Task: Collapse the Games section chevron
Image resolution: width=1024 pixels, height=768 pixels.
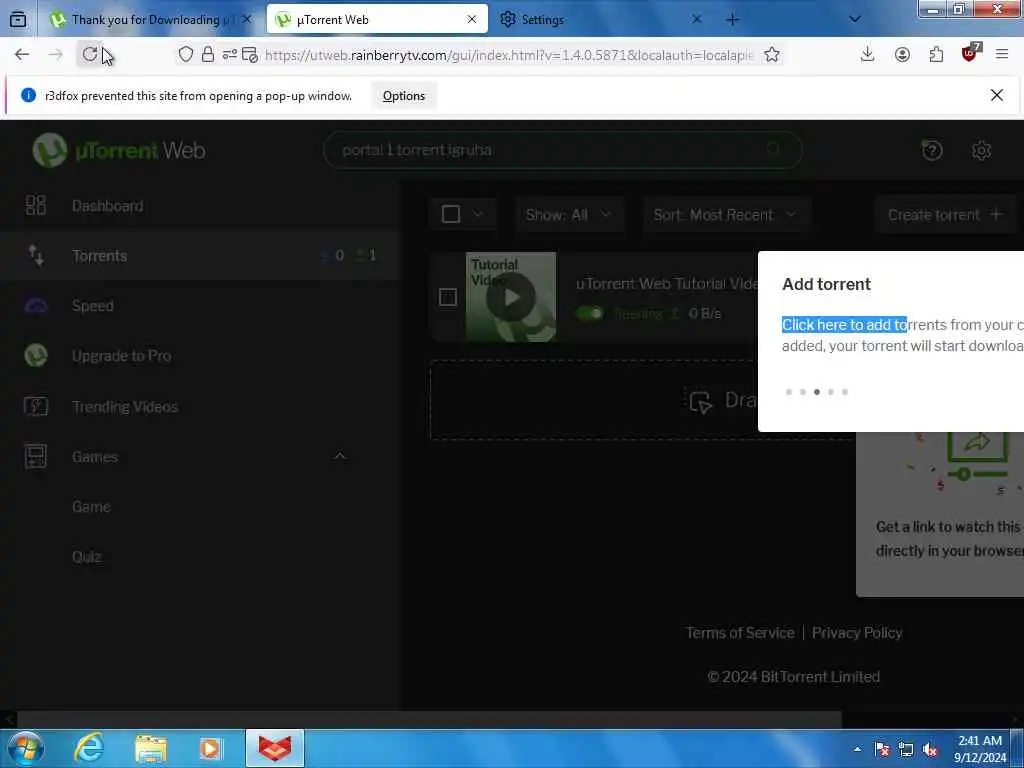Action: coord(340,456)
